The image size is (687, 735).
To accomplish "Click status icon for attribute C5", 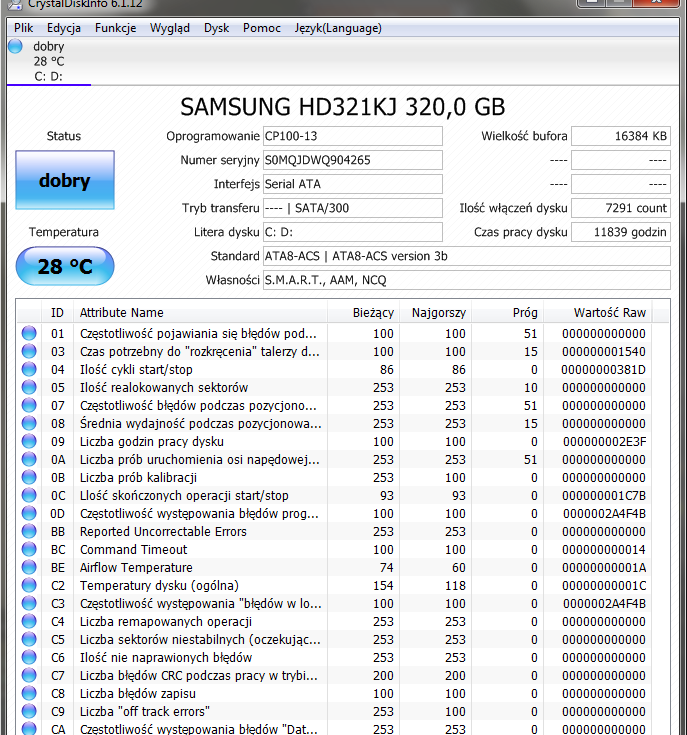I will [x=29, y=639].
